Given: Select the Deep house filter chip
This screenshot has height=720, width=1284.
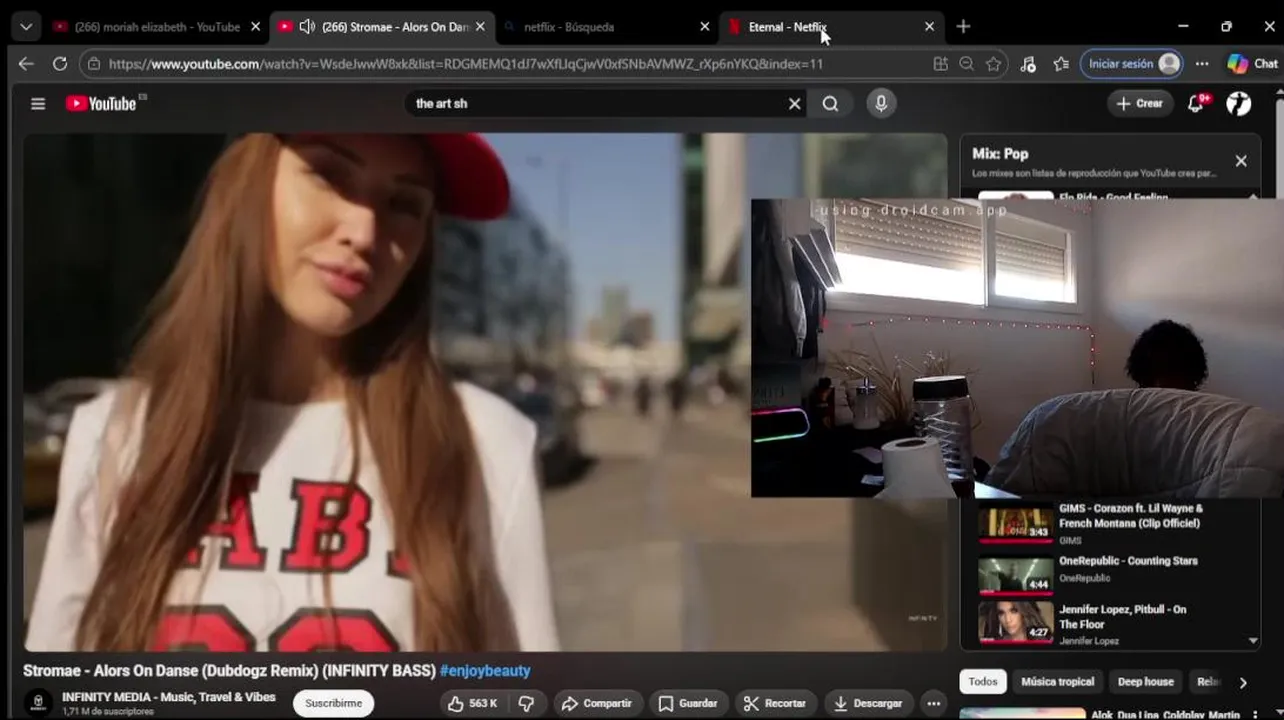Looking at the screenshot, I should pos(1145,682).
